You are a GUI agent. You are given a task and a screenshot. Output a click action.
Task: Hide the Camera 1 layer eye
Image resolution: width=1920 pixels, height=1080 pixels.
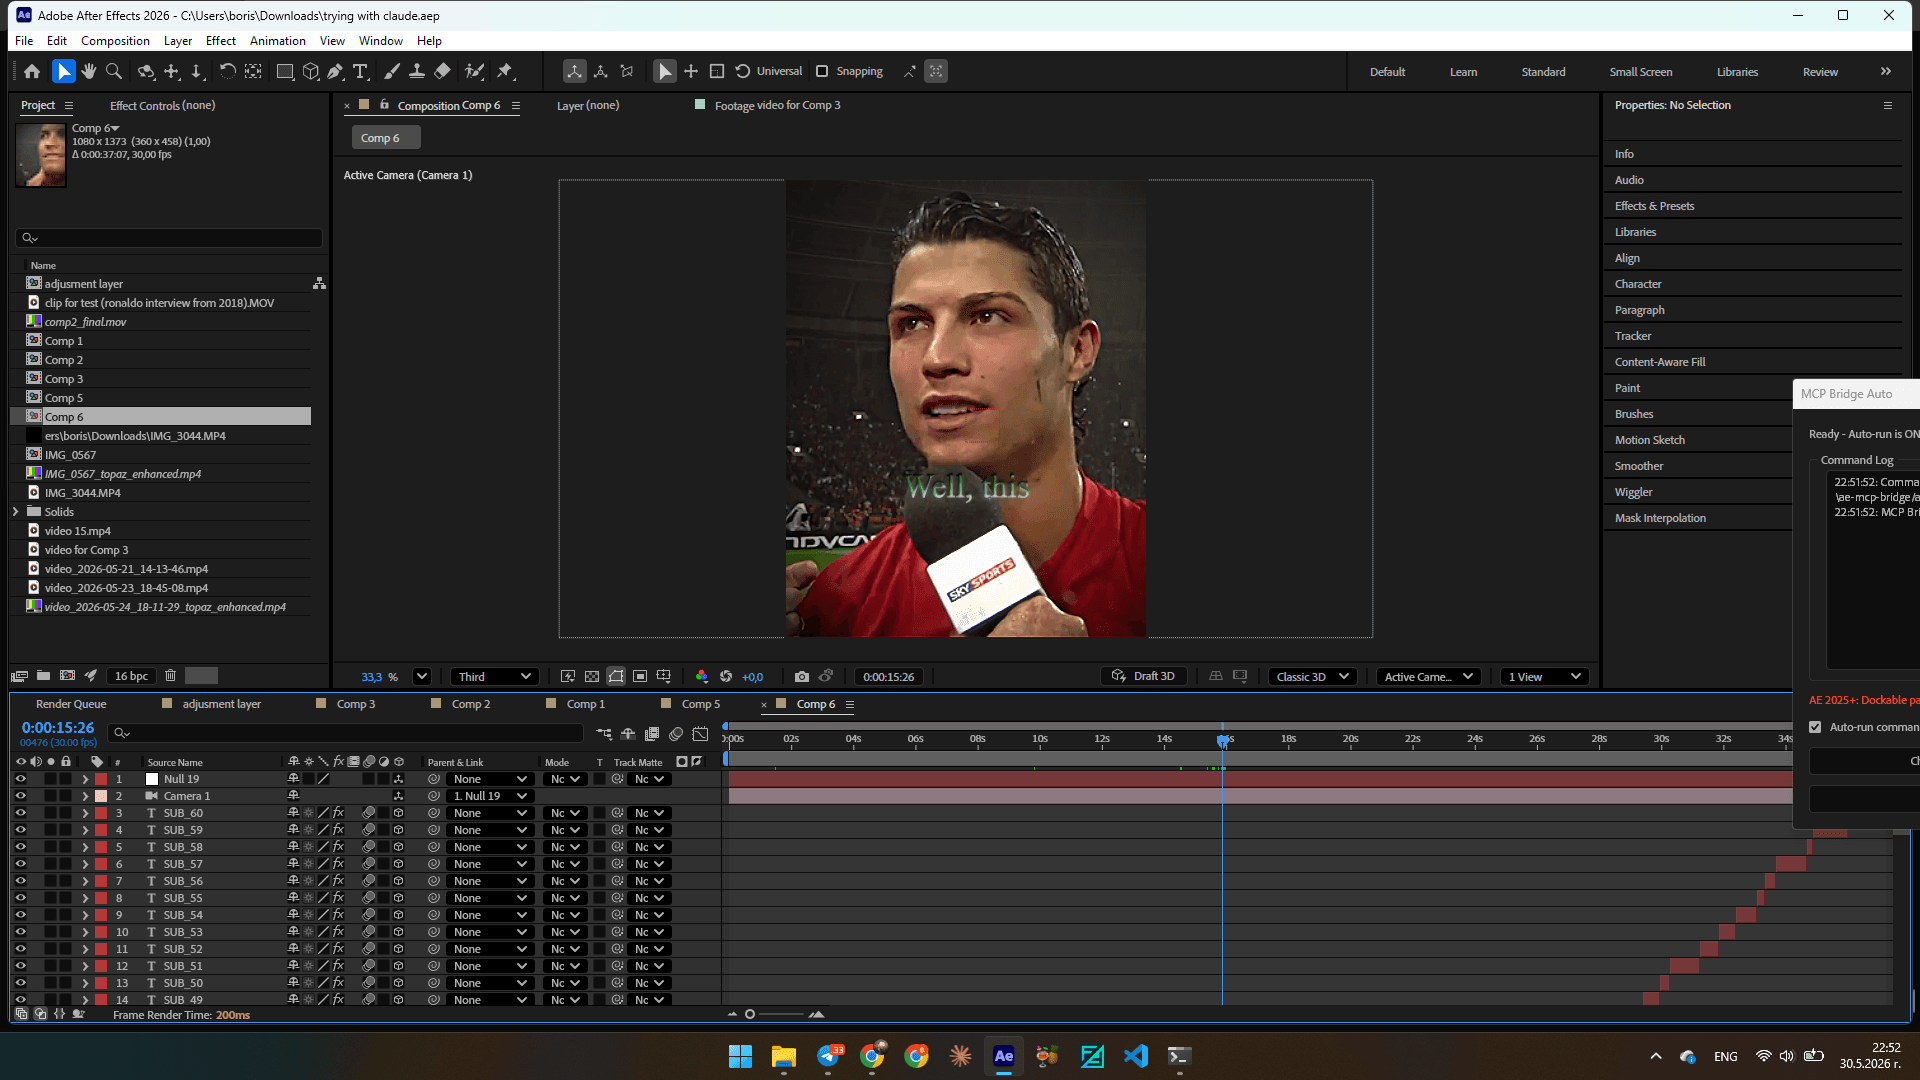coord(20,796)
